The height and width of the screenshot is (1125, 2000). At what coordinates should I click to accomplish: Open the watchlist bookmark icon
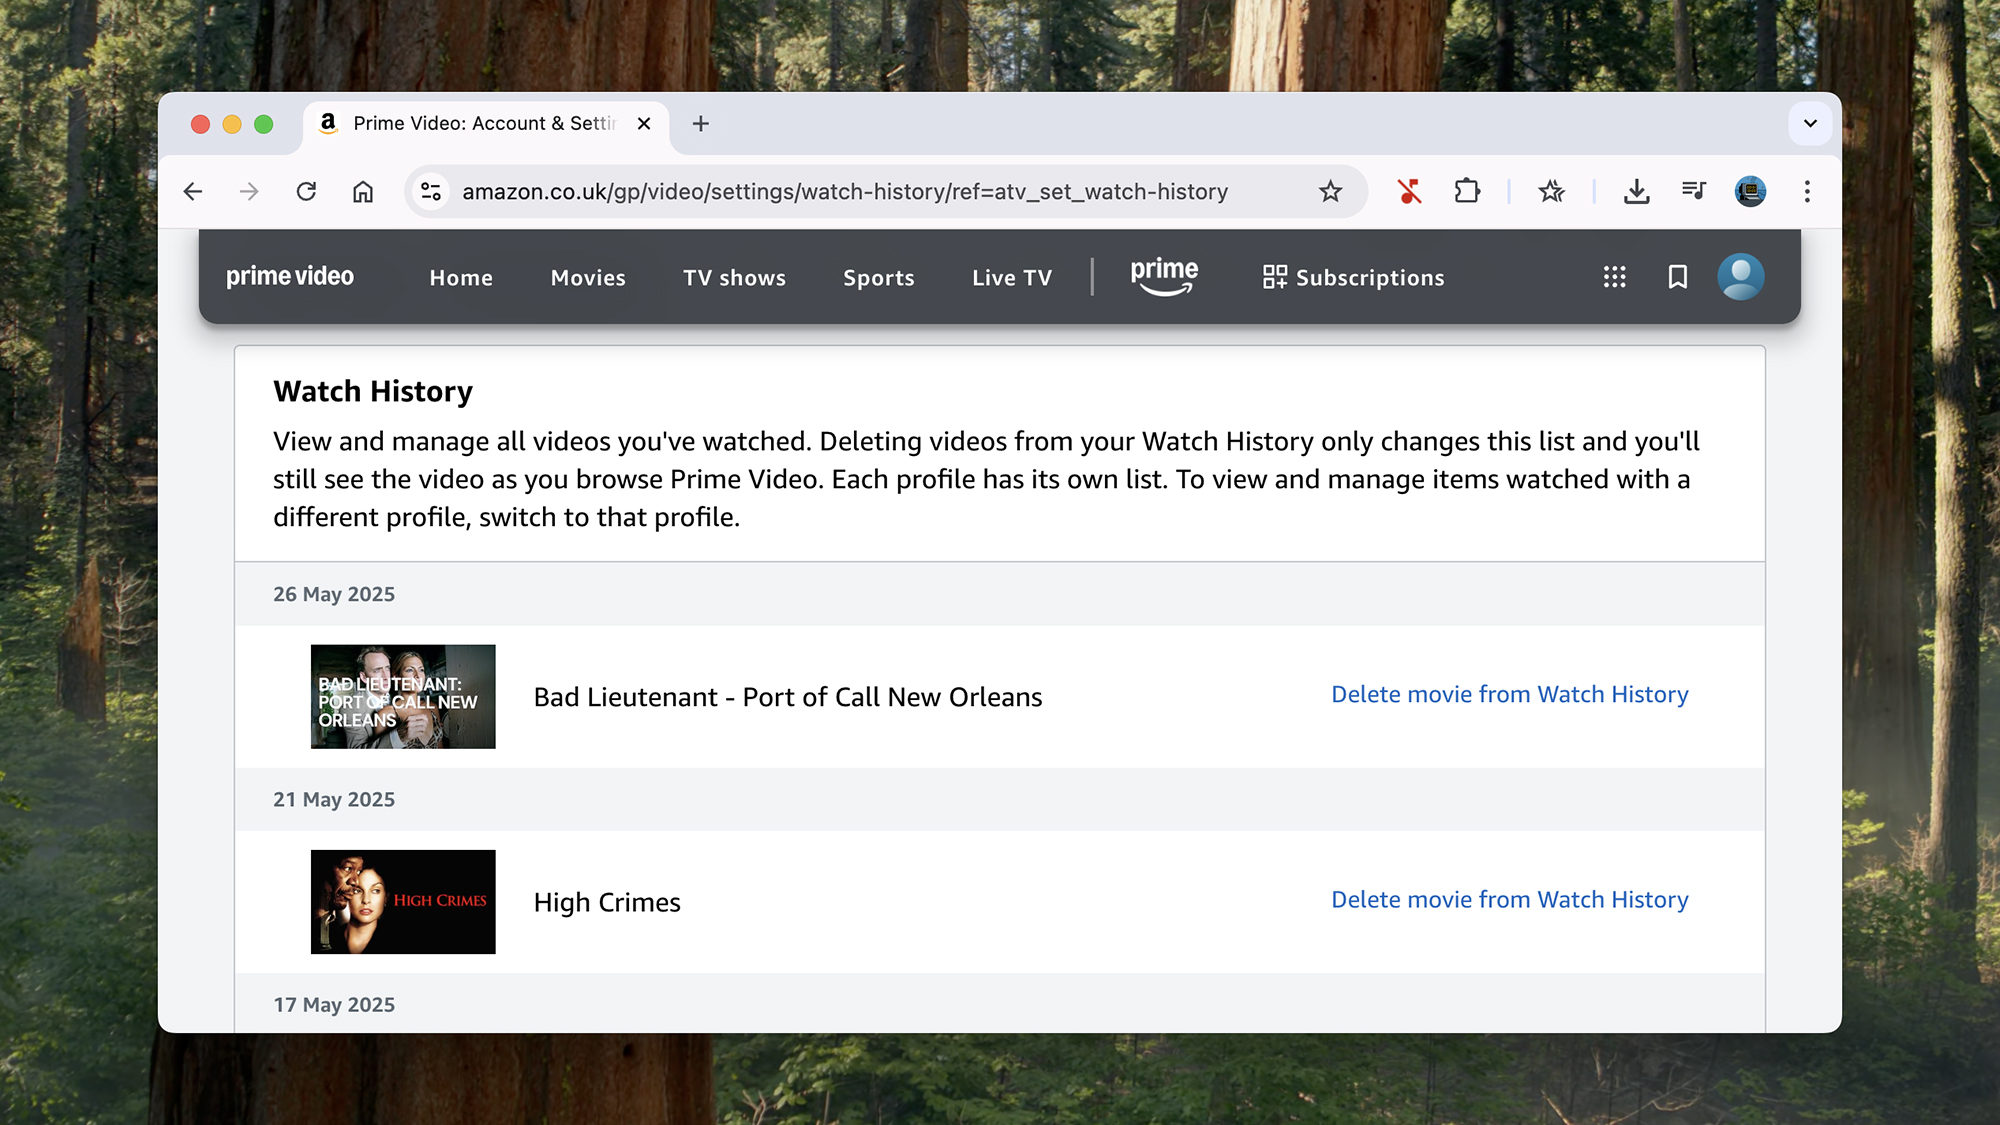pos(1677,277)
